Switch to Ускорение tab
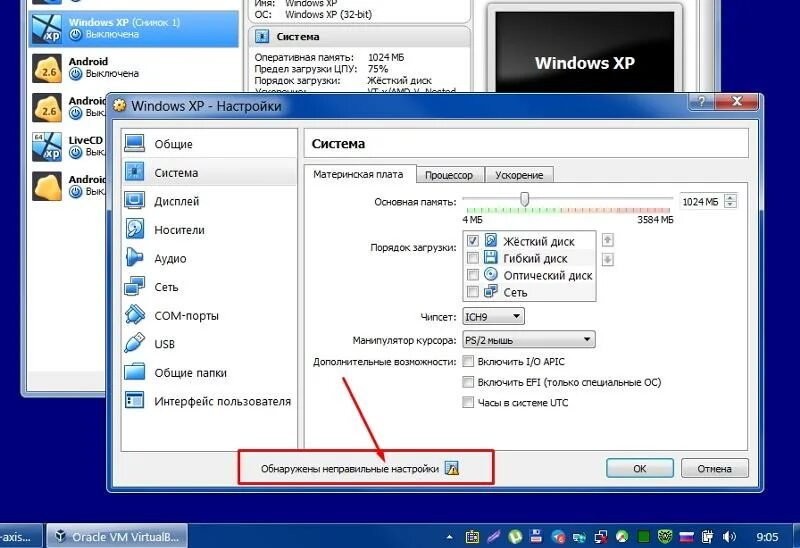This screenshot has width=800, height=548. tap(519, 175)
